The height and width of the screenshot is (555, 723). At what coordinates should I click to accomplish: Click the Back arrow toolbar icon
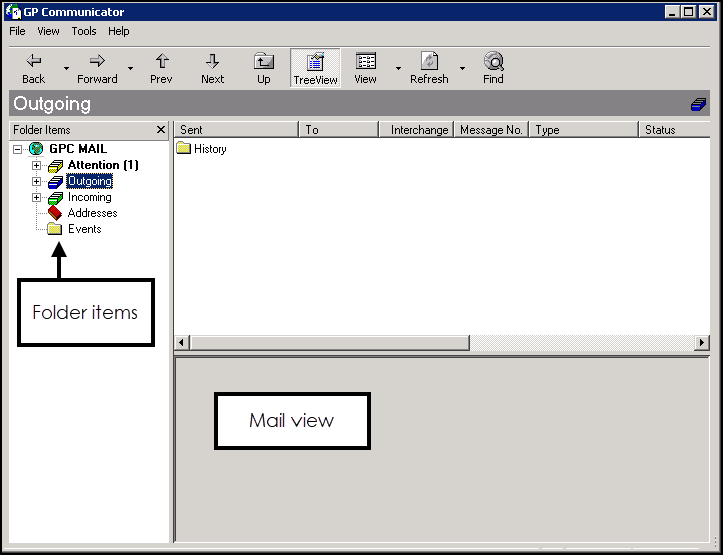(x=34, y=60)
